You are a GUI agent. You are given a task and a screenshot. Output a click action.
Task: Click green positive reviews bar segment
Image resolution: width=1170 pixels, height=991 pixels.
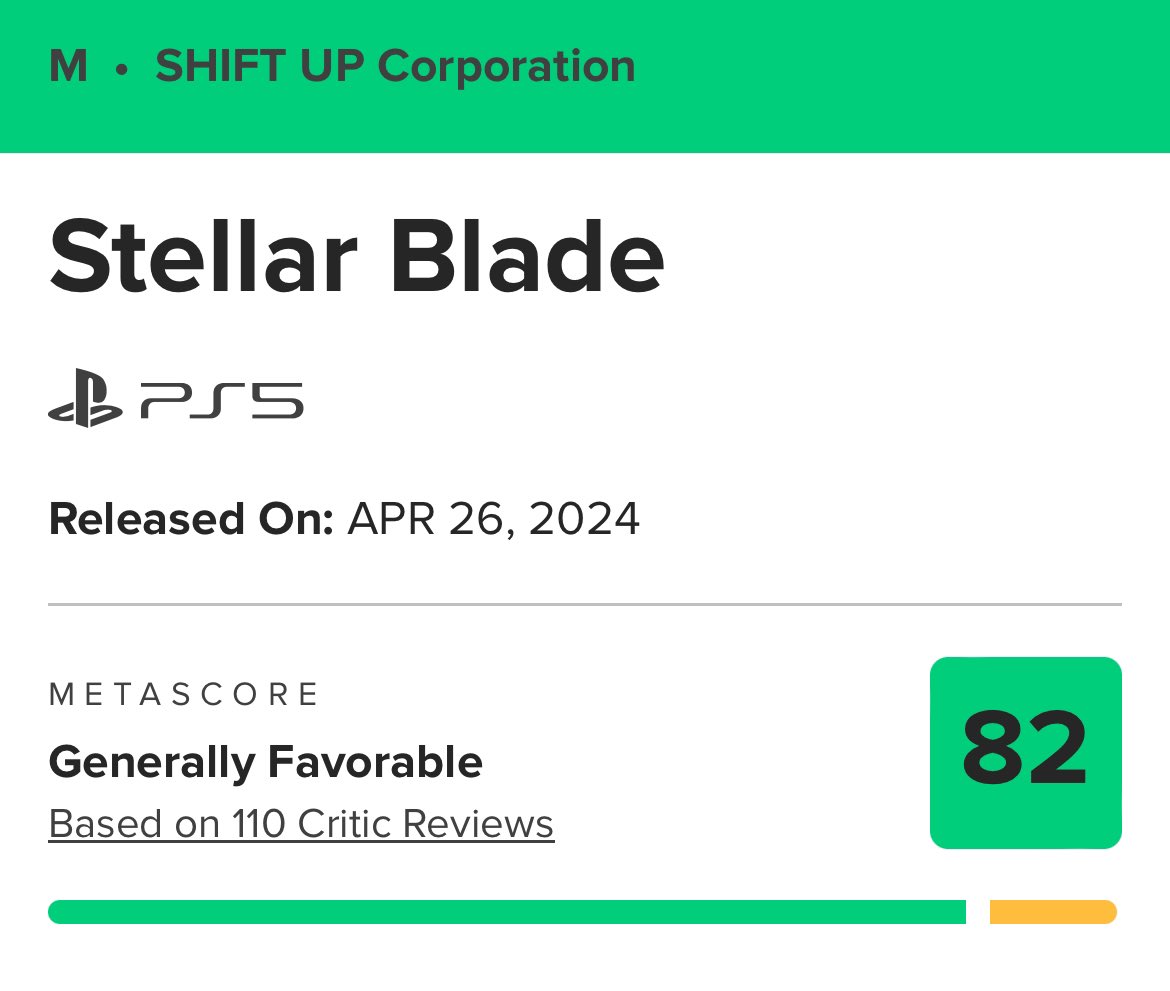tap(507, 912)
